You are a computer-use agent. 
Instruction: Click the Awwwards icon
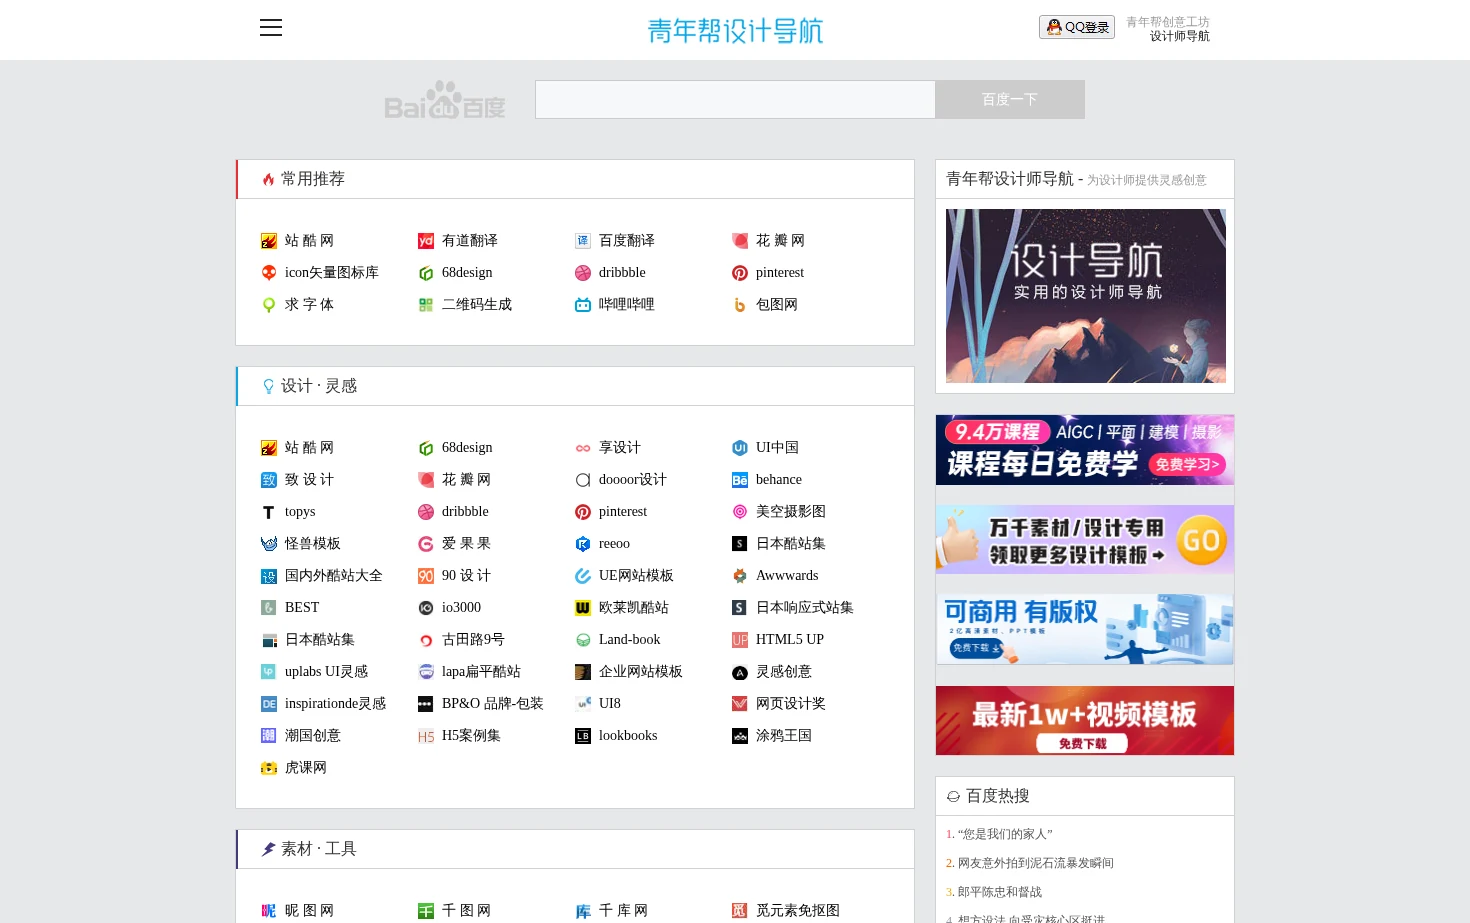pyautogui.click(x=740, y=576)
